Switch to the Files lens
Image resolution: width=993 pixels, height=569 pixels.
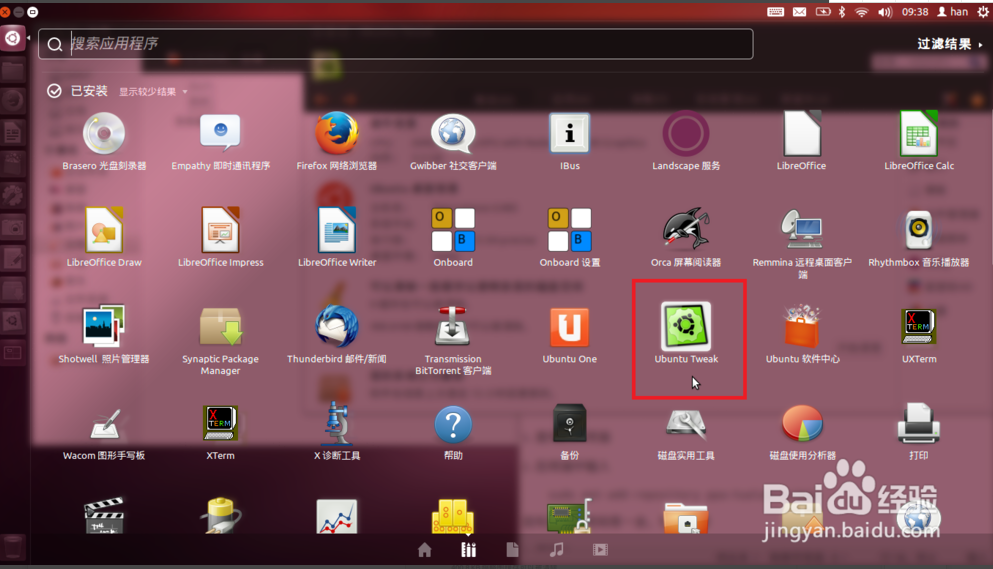(x=512, y=550)
